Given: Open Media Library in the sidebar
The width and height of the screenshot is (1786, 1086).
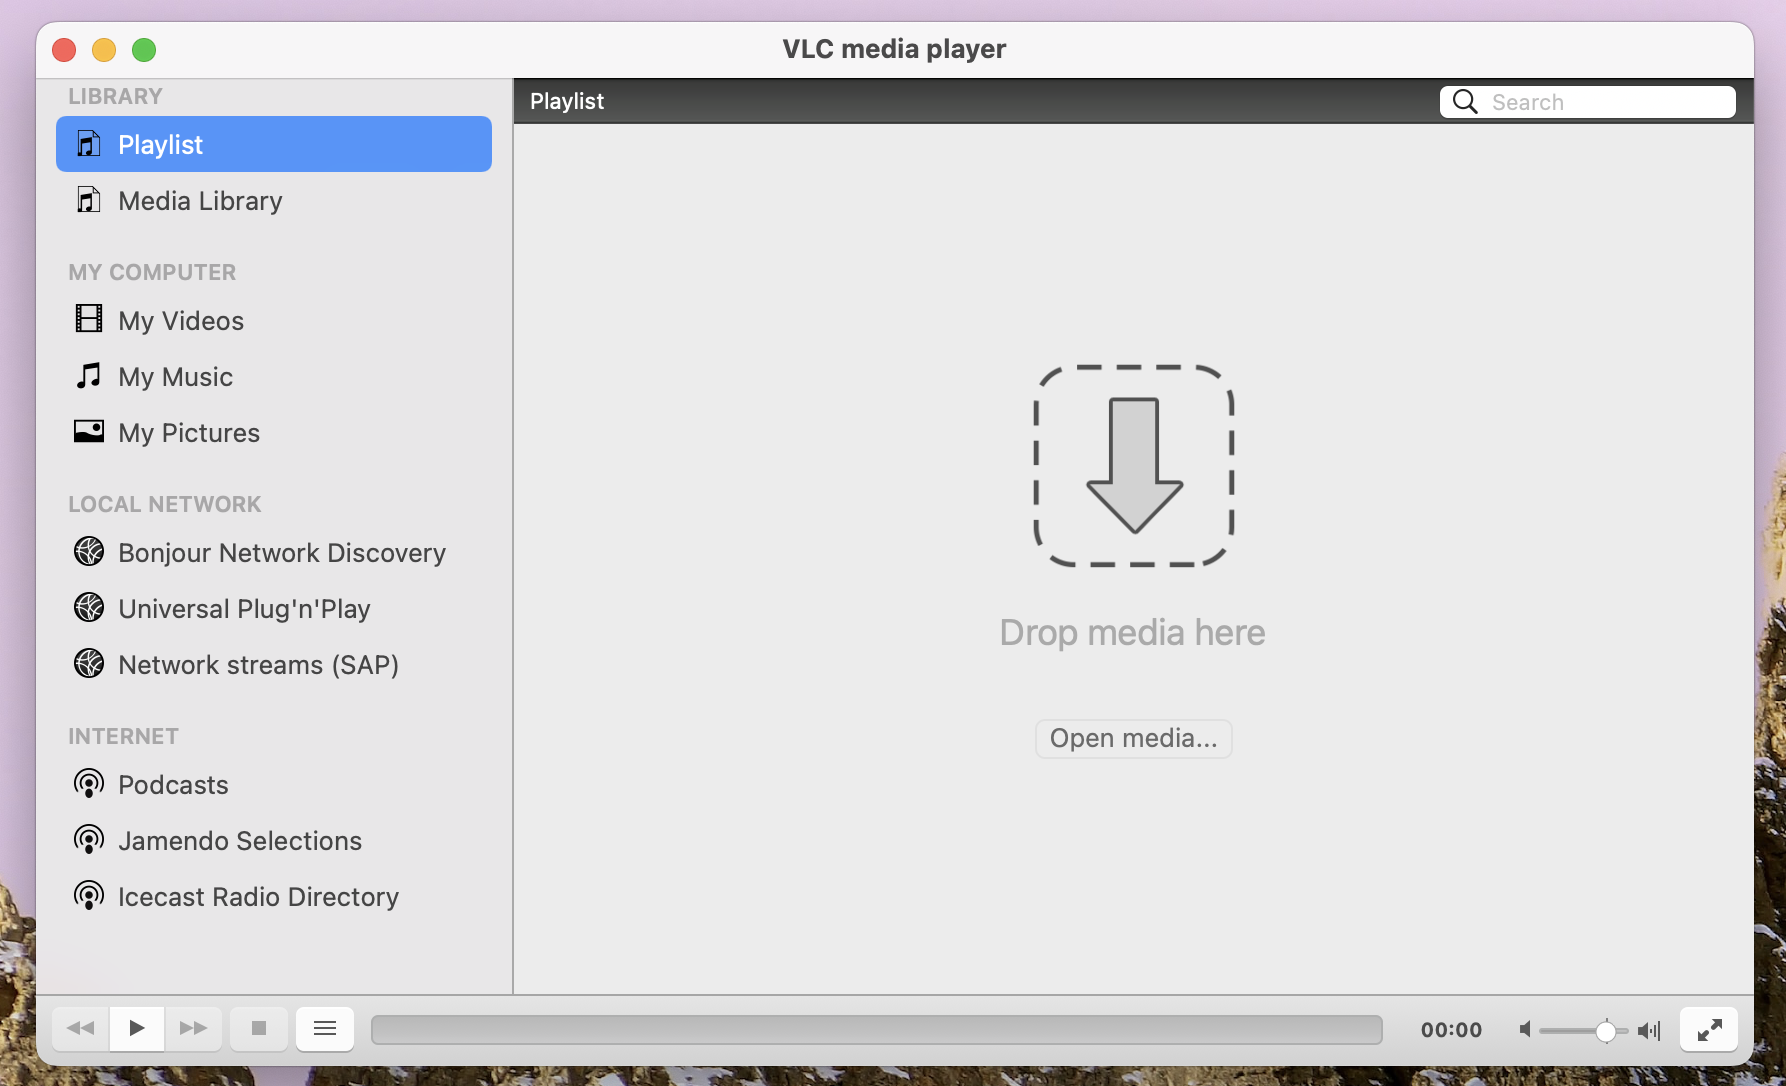Looking at the screenshot, I should pyautogui.click(x=274, y=201).
